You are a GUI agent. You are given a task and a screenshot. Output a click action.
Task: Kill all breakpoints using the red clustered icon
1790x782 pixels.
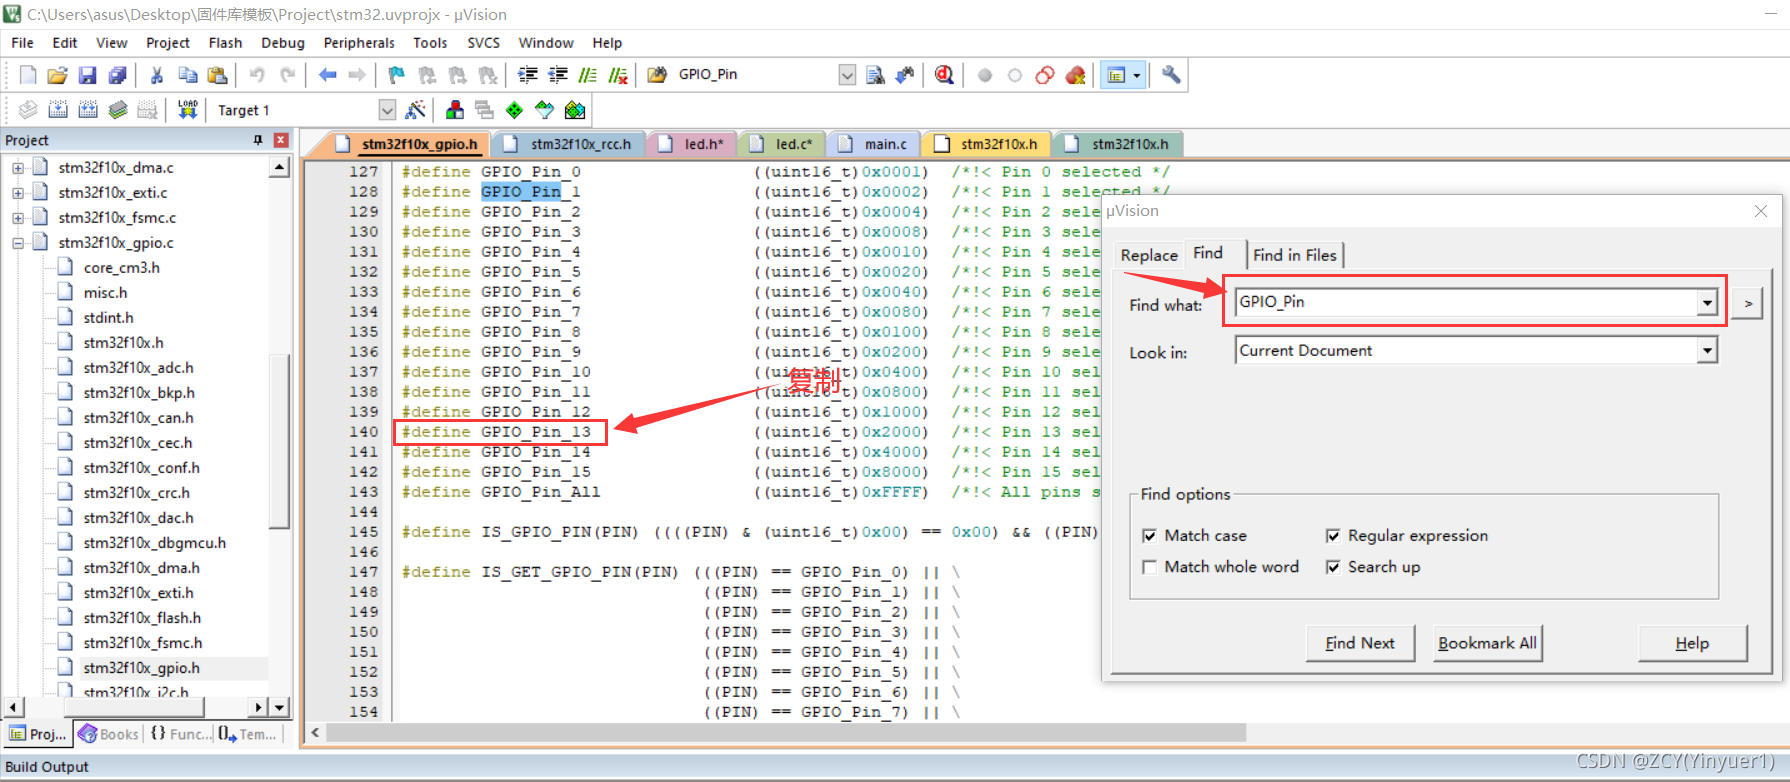(x=1075, y=75)
